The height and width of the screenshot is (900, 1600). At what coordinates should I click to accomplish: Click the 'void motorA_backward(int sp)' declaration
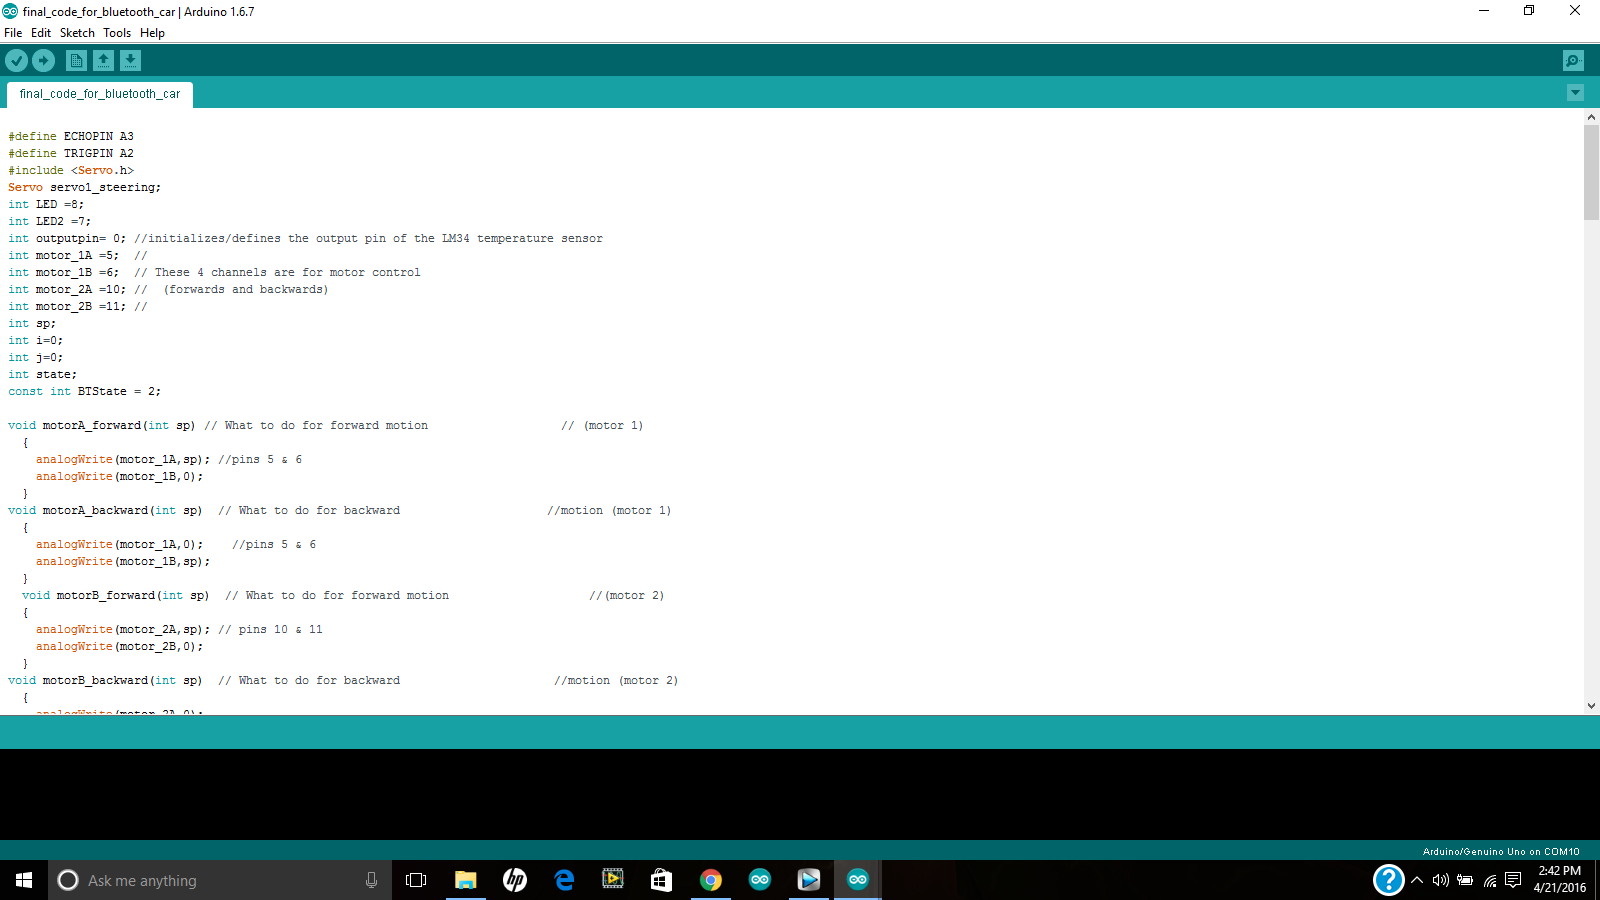coord(105,510)
